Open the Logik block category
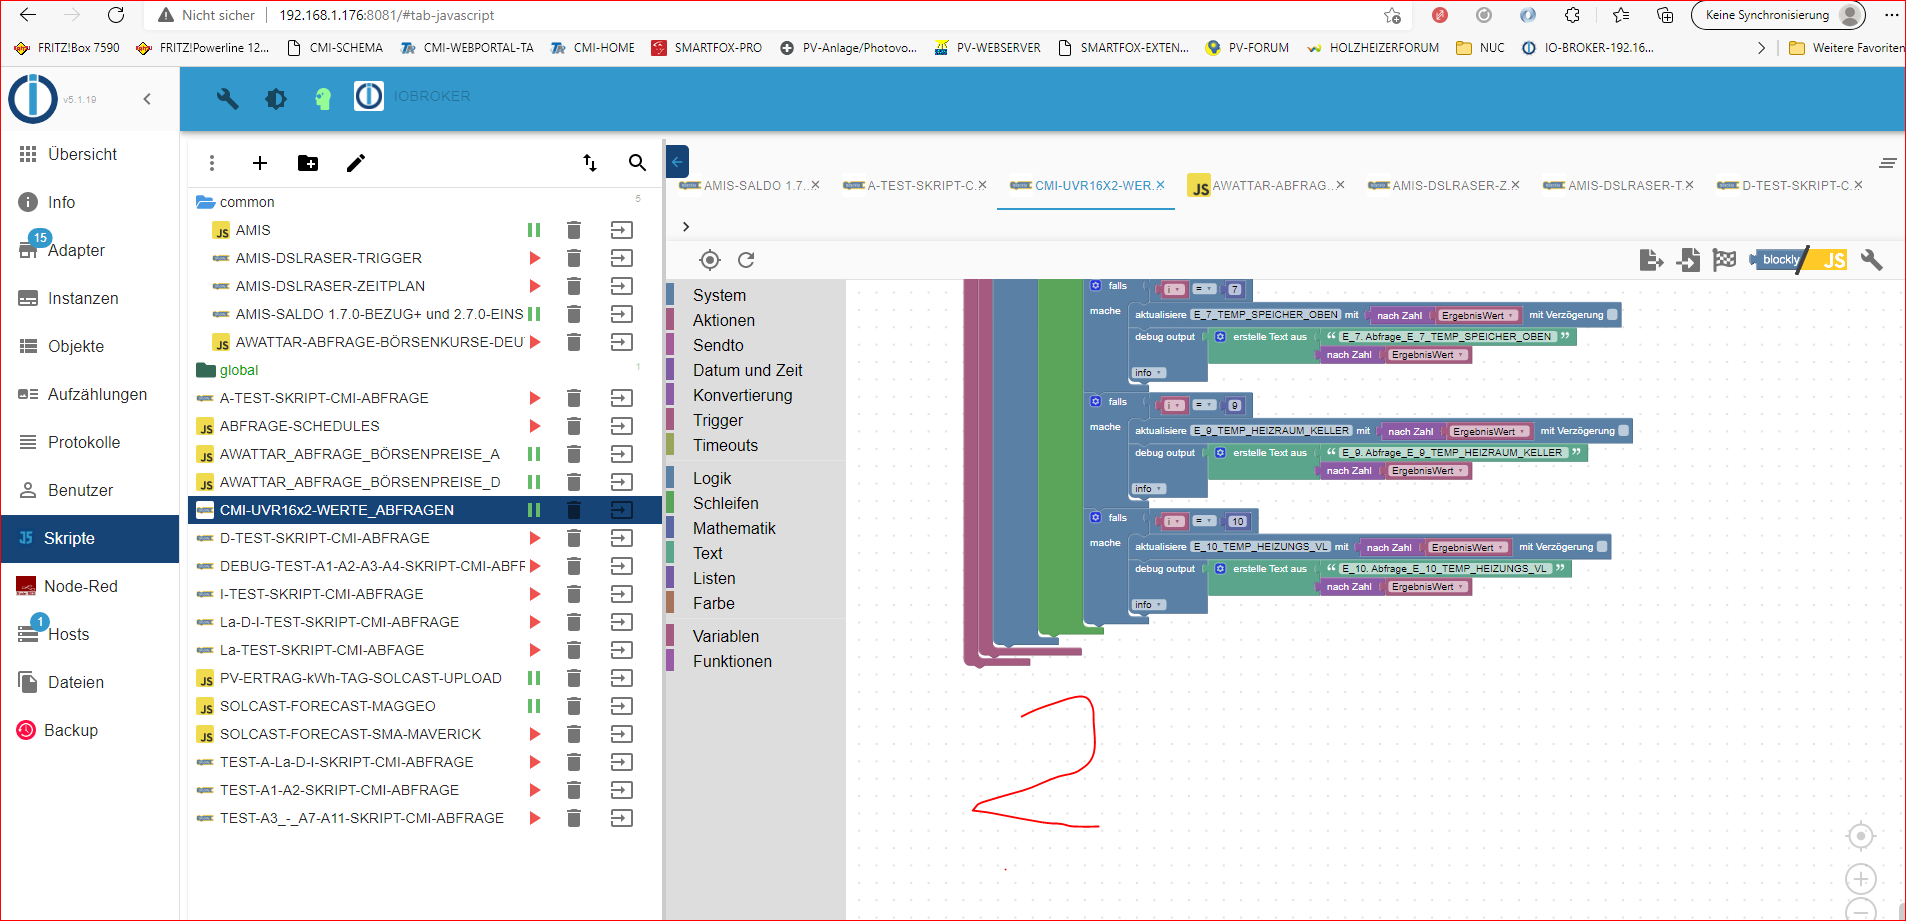This screenshot has height=921, width=1906. [712, 479]
